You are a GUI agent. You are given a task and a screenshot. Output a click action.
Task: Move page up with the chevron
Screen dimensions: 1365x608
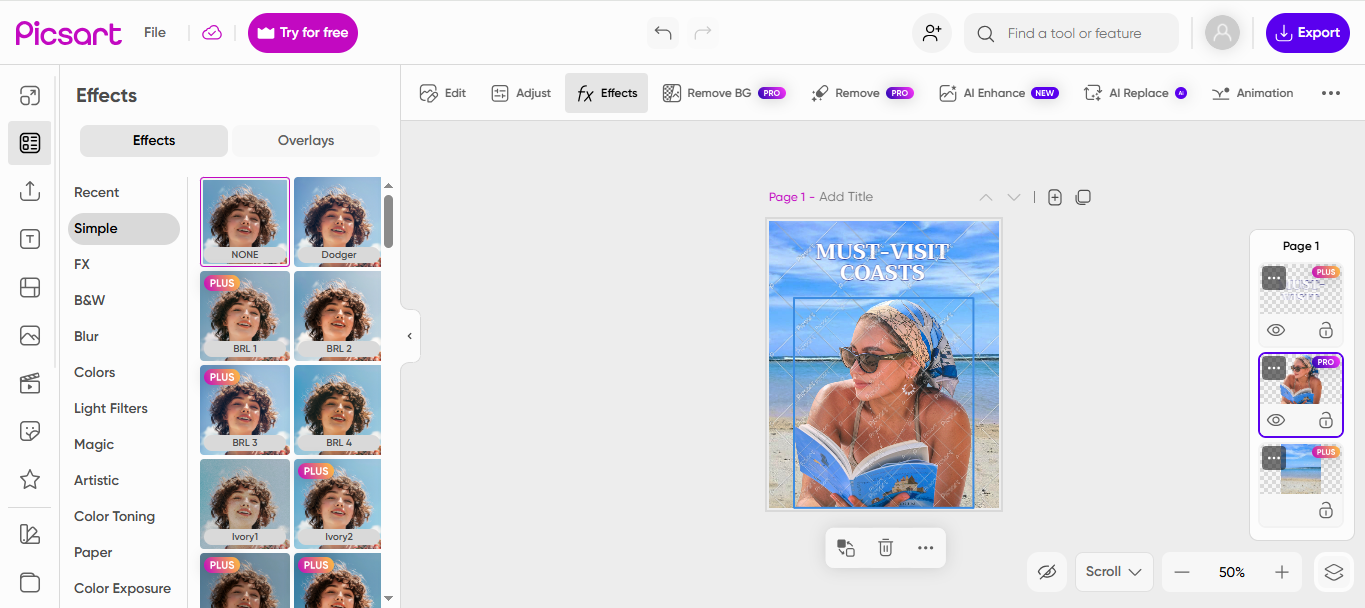point(986,197)
